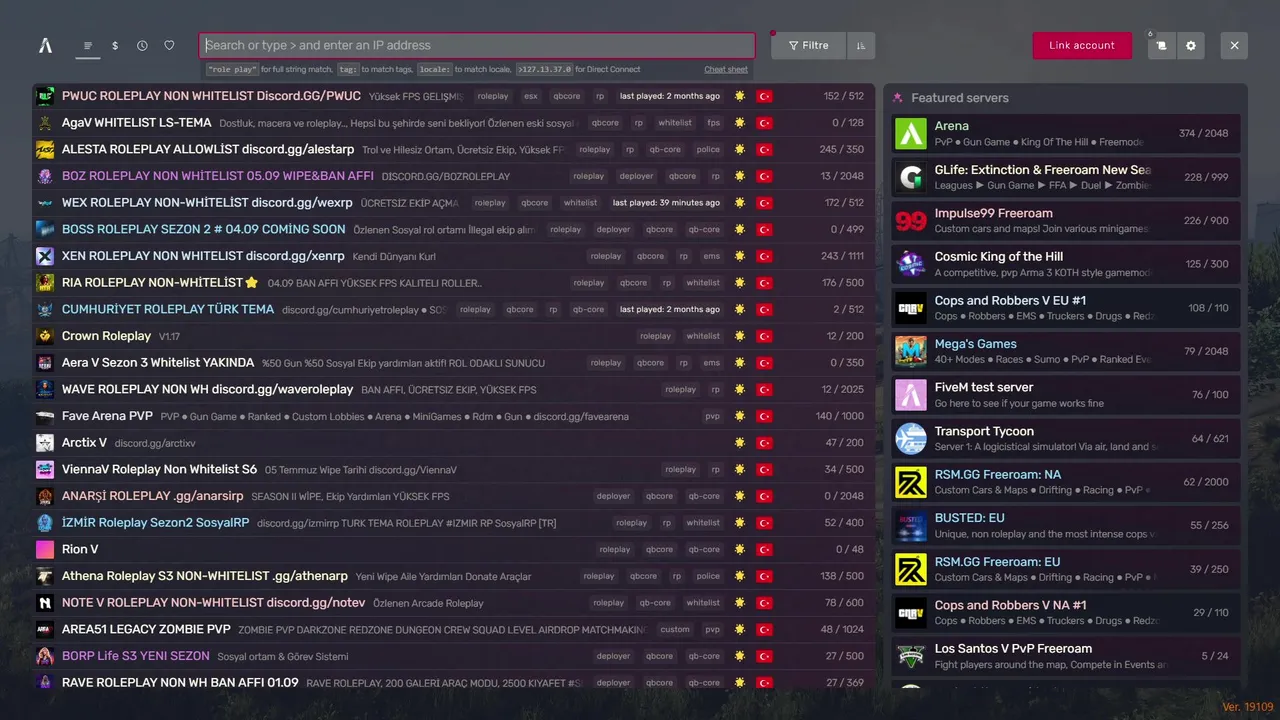Focus the server search input field
This screenshot has width=1280, height=720.
coord(477,45)
